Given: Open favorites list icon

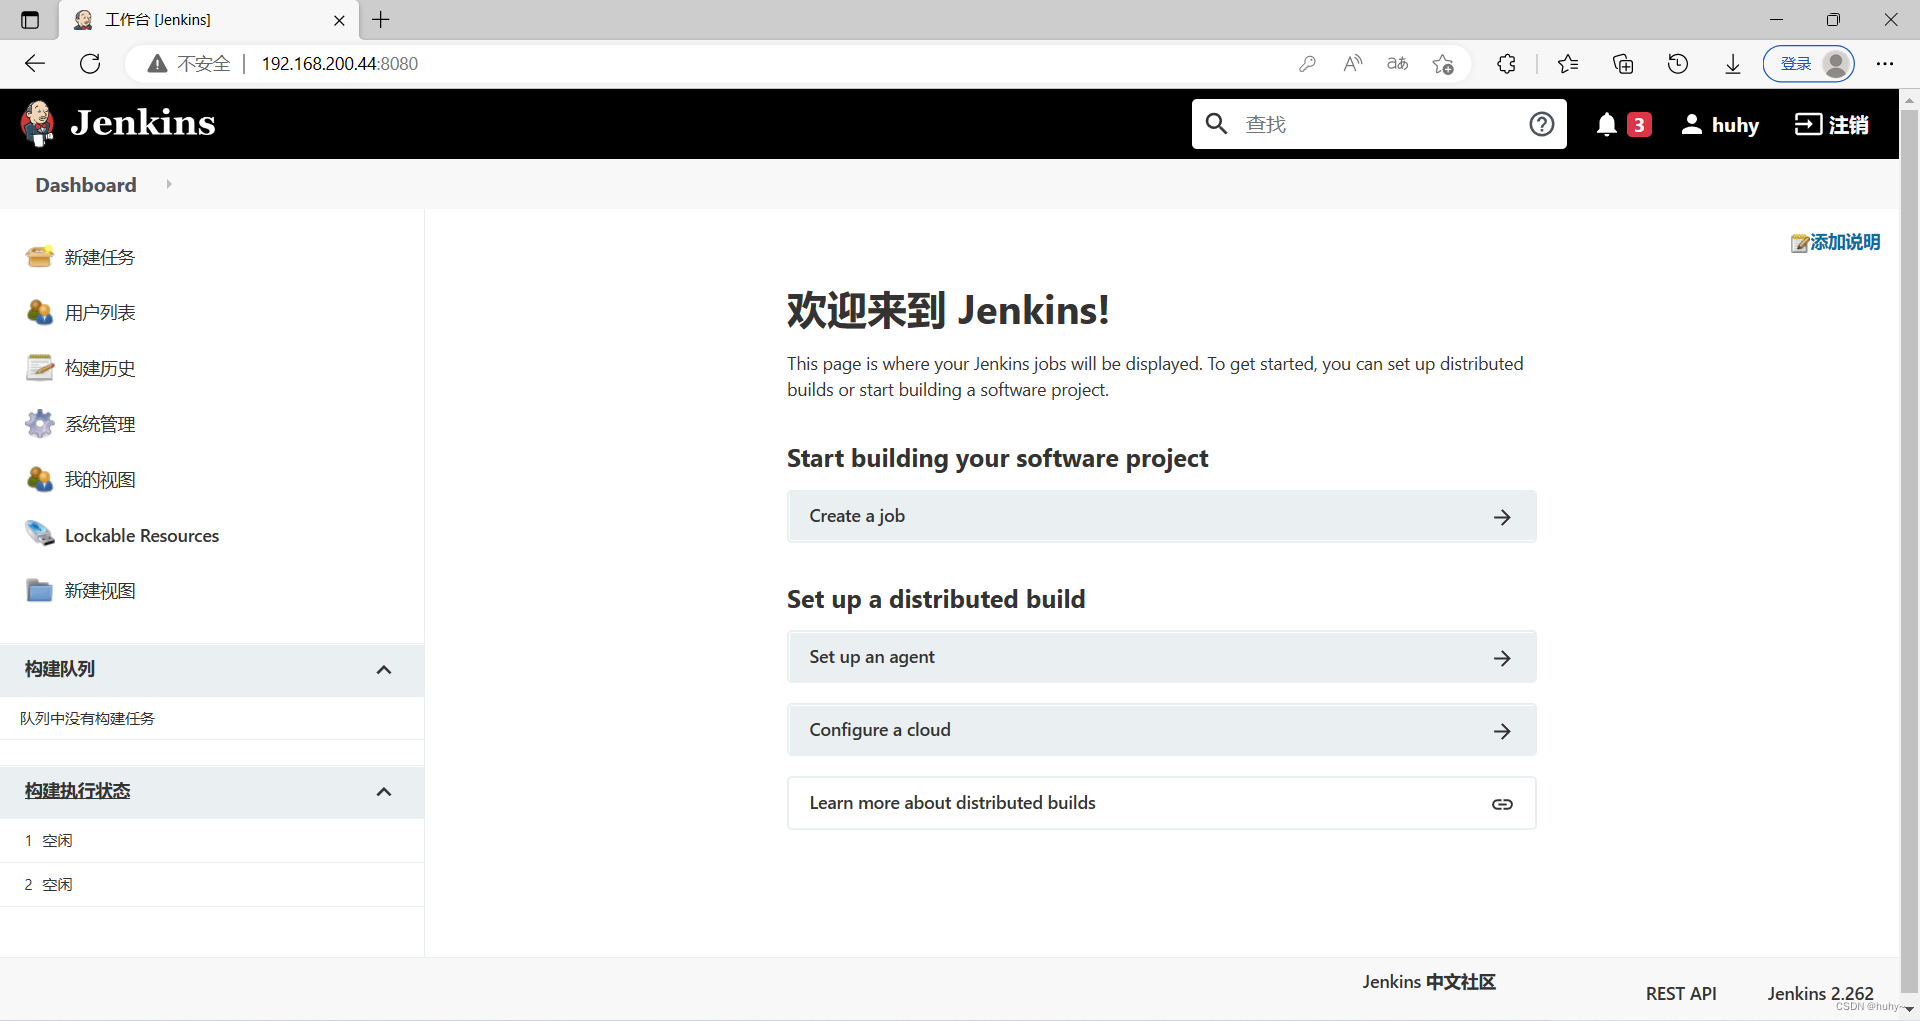Looking at the screenshot, I should 1568,64.
